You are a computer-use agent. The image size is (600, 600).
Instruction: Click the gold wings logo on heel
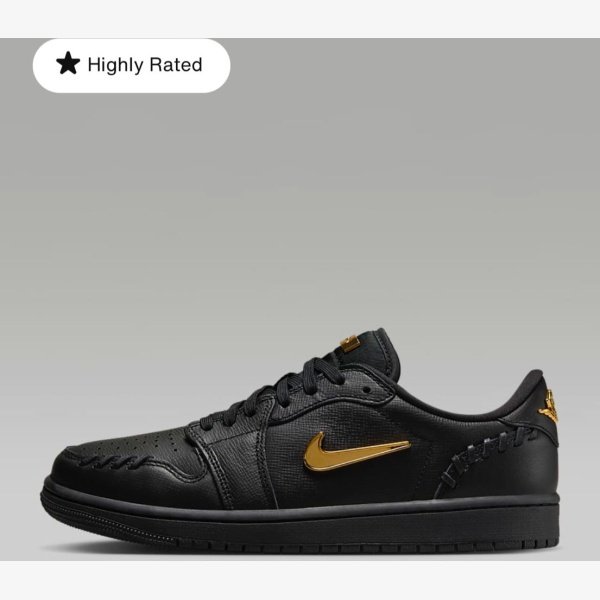point(549,407)
